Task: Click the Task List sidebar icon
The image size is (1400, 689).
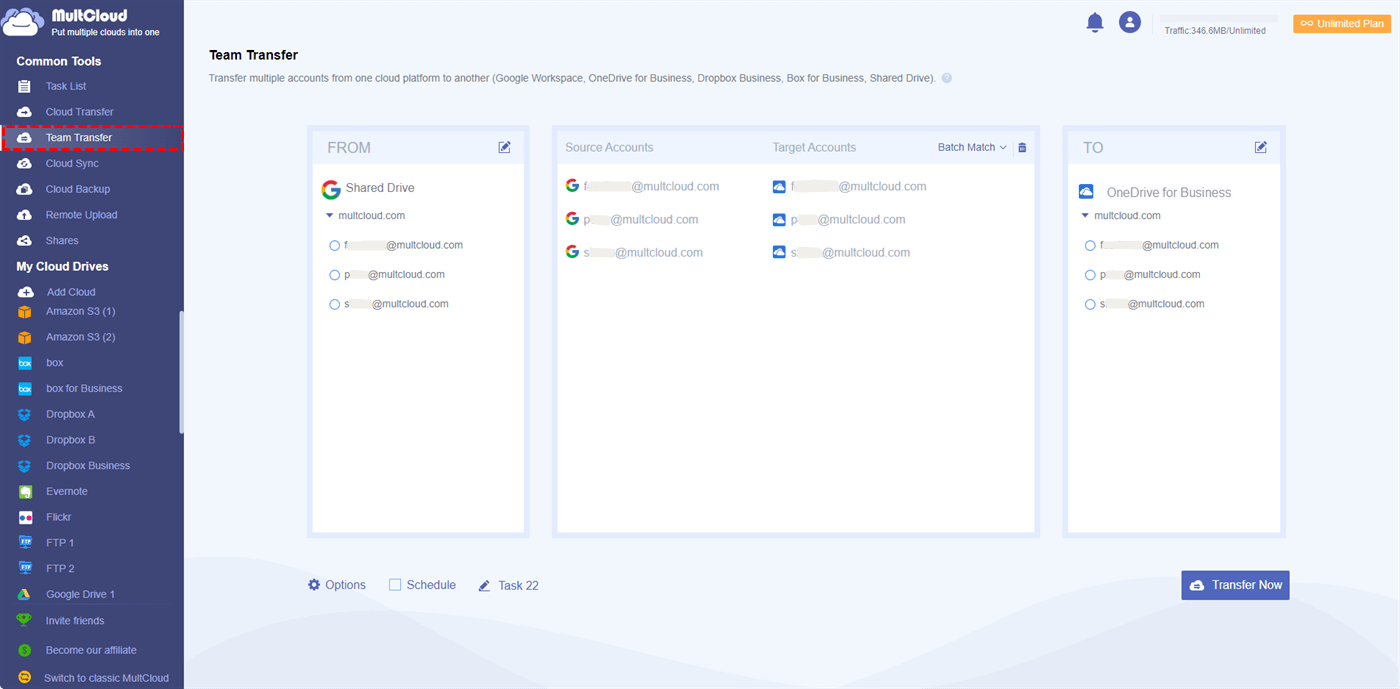Action: 25,86
